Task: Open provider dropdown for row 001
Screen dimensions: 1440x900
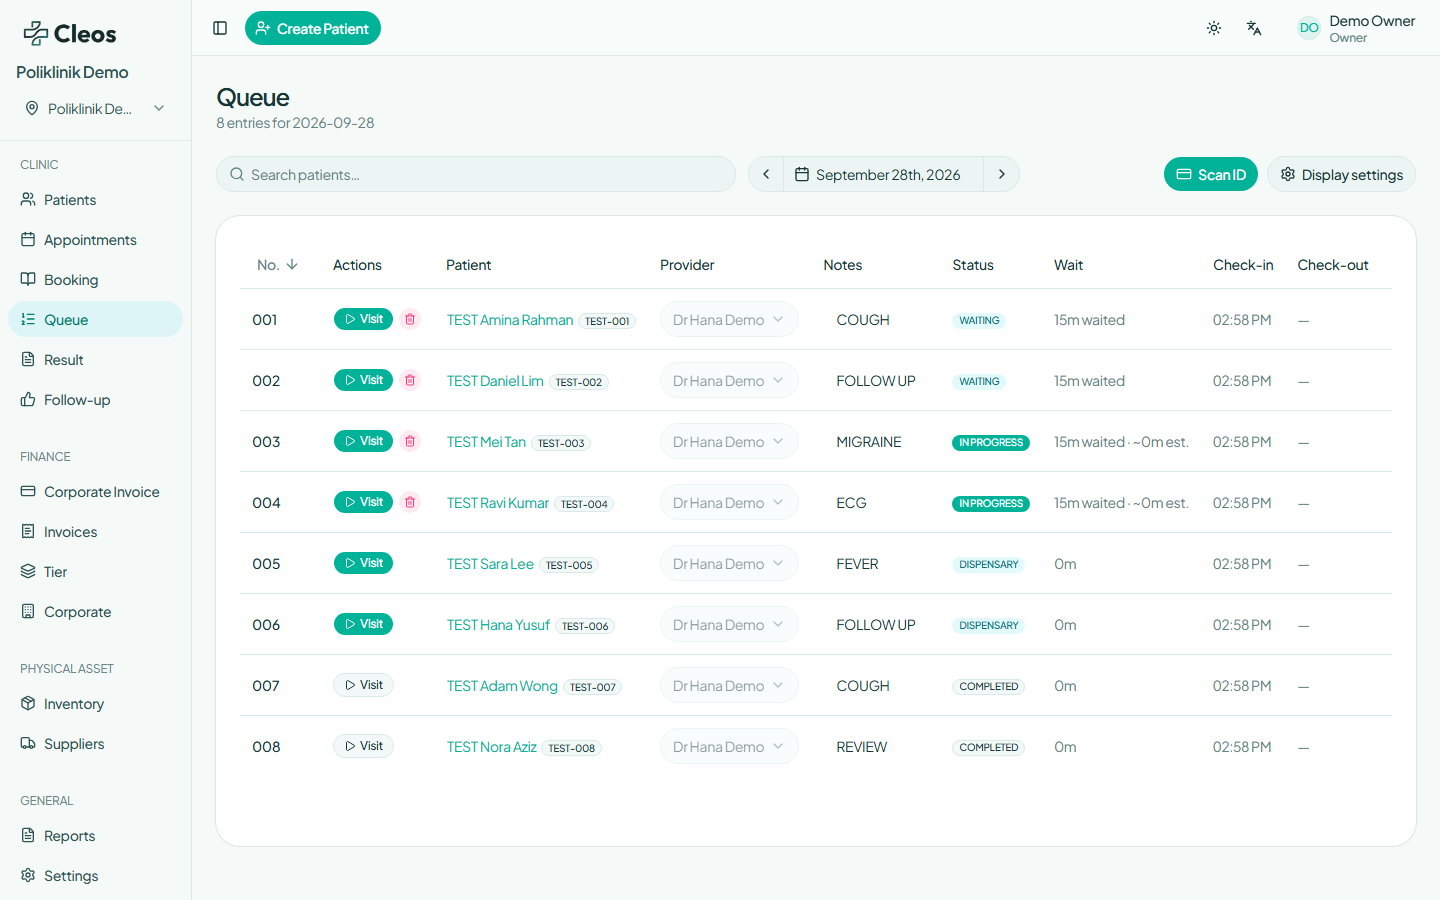Action: (729, 320)
